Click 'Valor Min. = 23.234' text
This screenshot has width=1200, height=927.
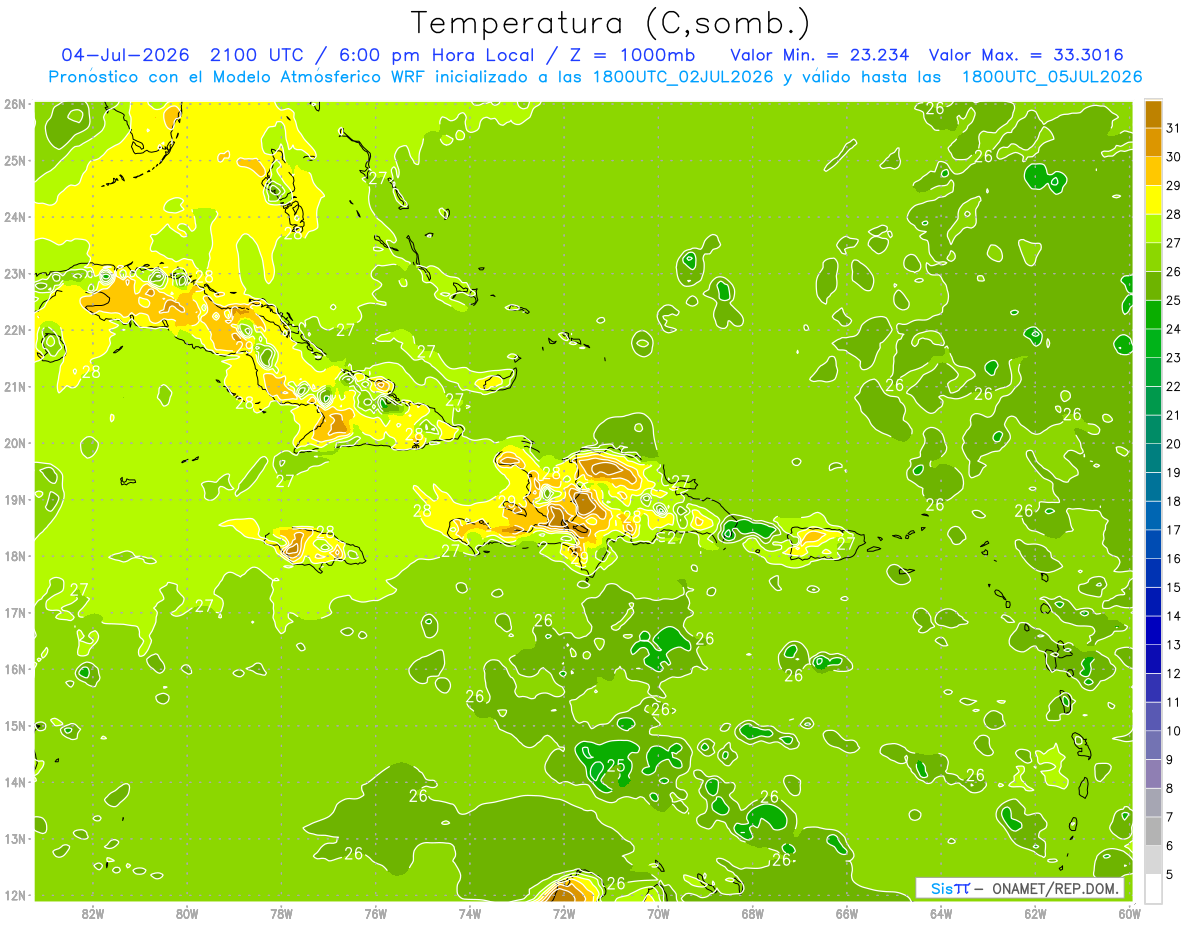(820, 55)
